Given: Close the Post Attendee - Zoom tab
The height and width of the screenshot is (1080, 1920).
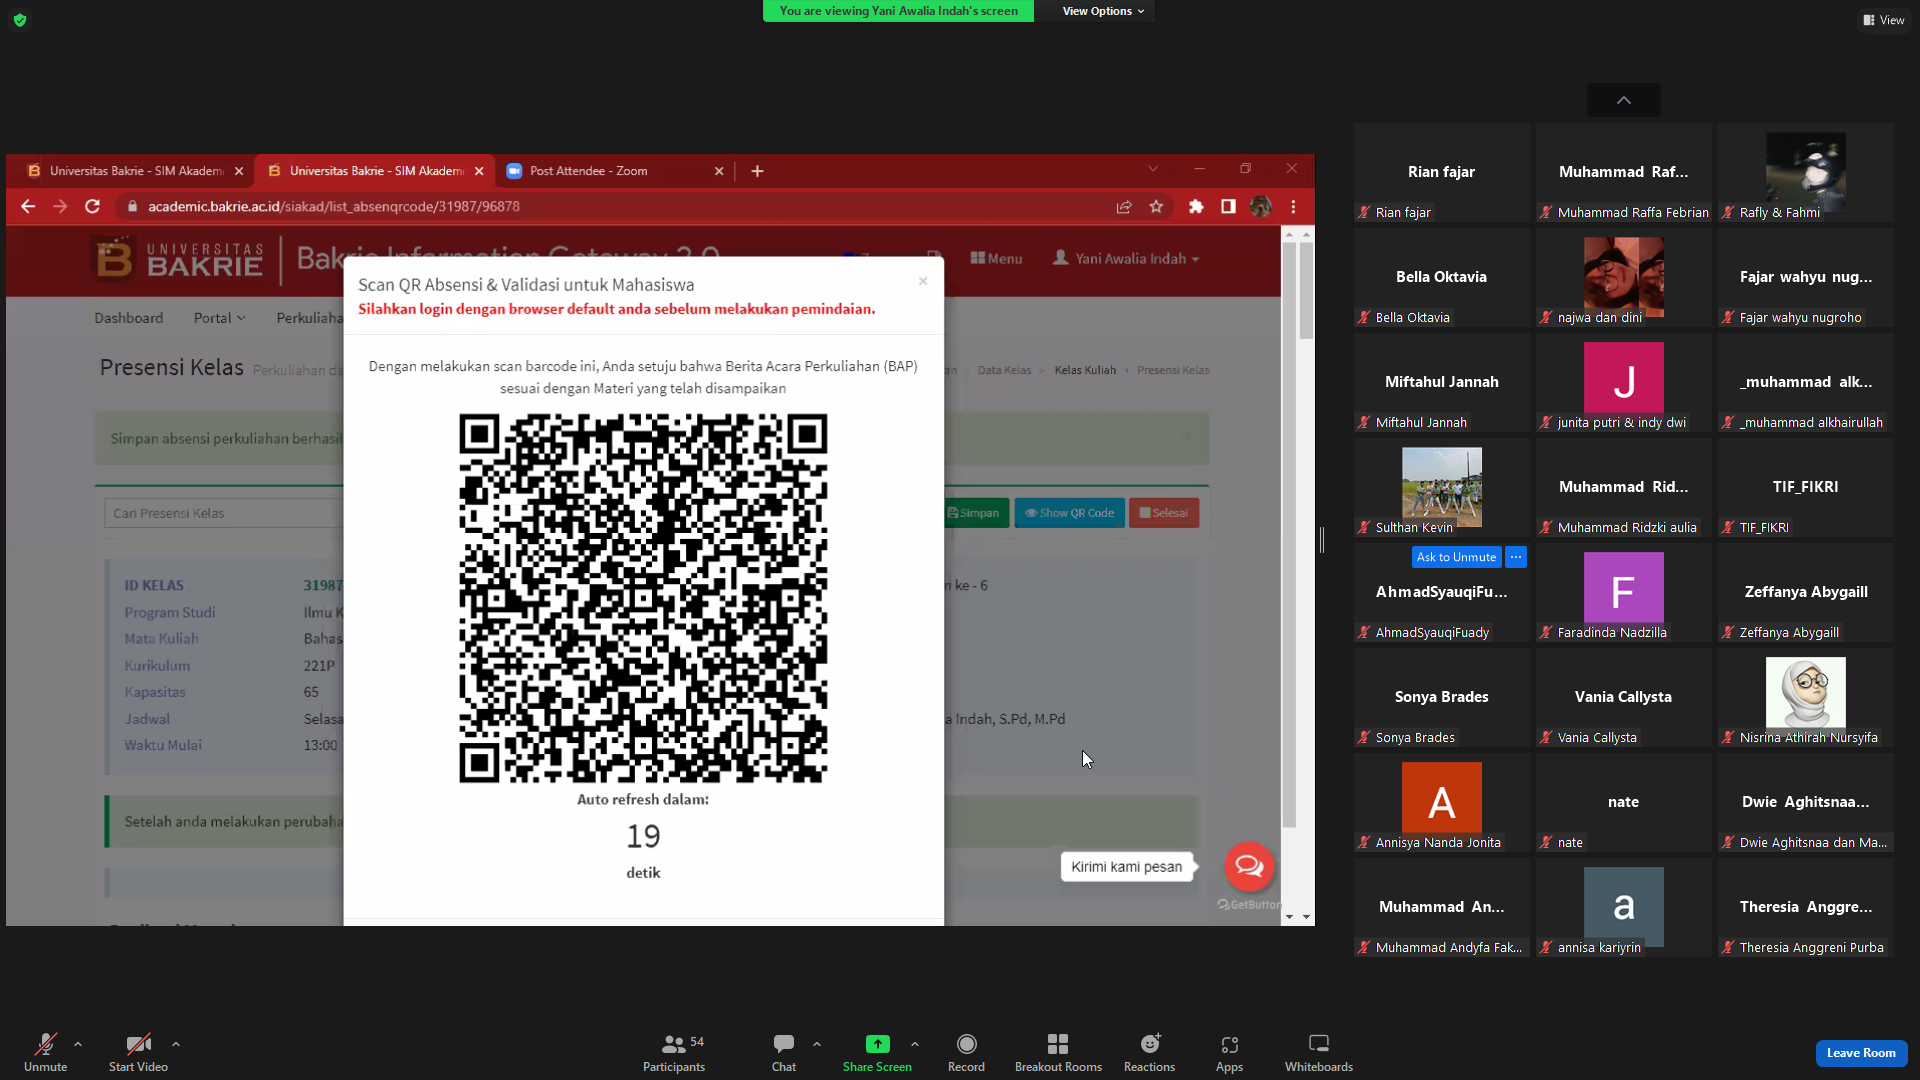Looking at the screenshot, I should (x=719, y=171).
